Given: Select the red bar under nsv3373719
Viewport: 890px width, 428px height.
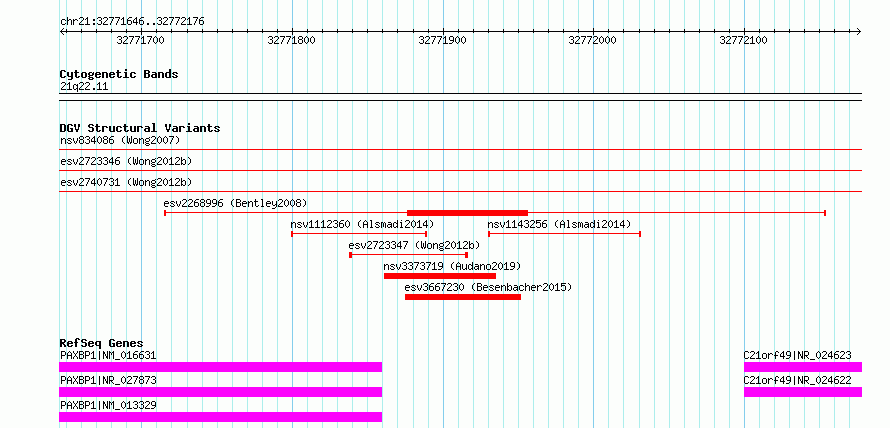Looking at the screenshot, I should tap(440, 276).
